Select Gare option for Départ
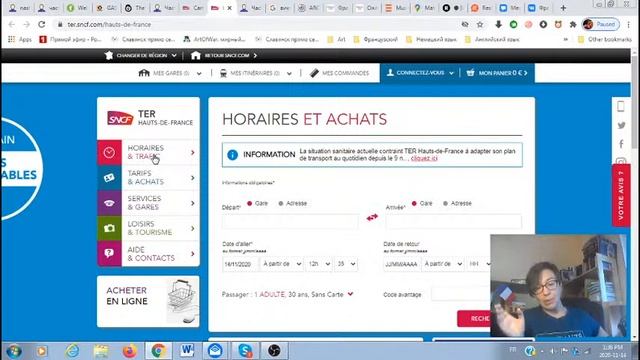The height and width of the screenshot is (360, 640). [249, 203]
